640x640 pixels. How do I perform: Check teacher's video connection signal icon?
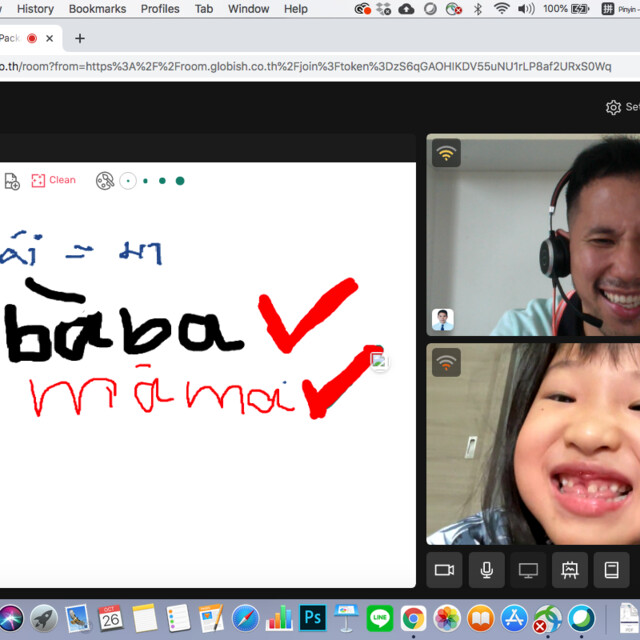446,153
